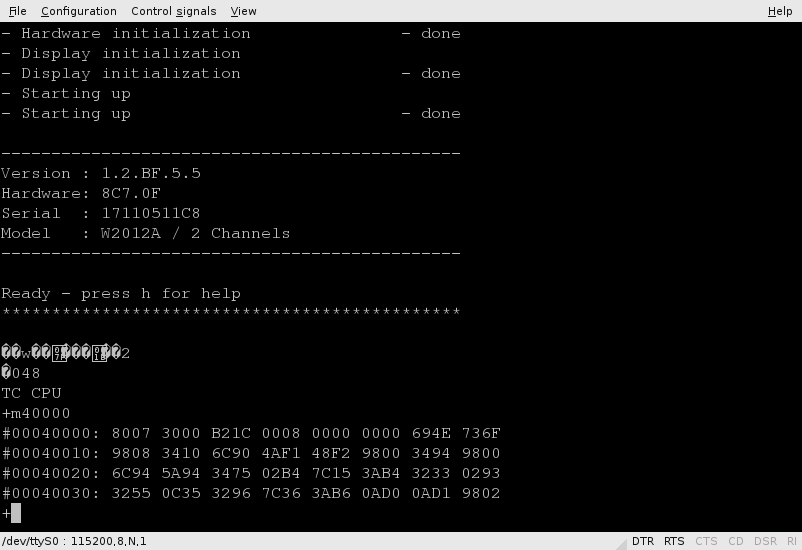The image size is (802, 550).
Task: Open the Control signals menu
Action: (173, 11)
